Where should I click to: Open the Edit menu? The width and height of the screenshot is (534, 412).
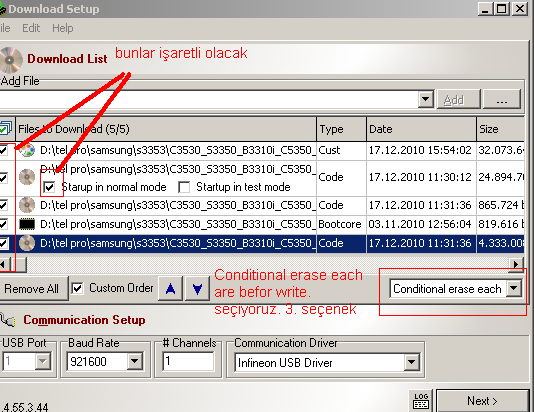[x=31, y=28]
